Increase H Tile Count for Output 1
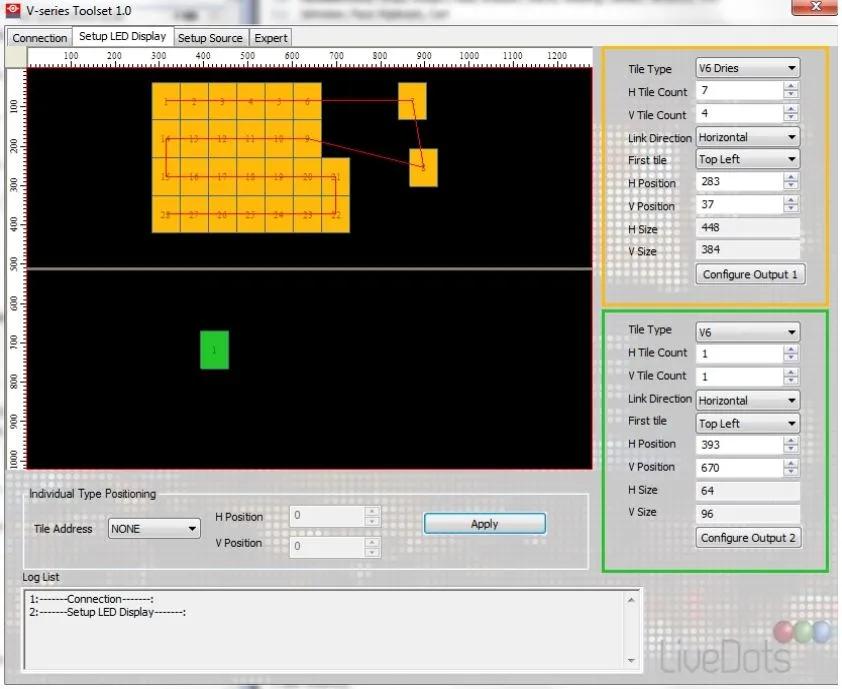Viewport: 842px width, 689px height. tap(791, 87)
